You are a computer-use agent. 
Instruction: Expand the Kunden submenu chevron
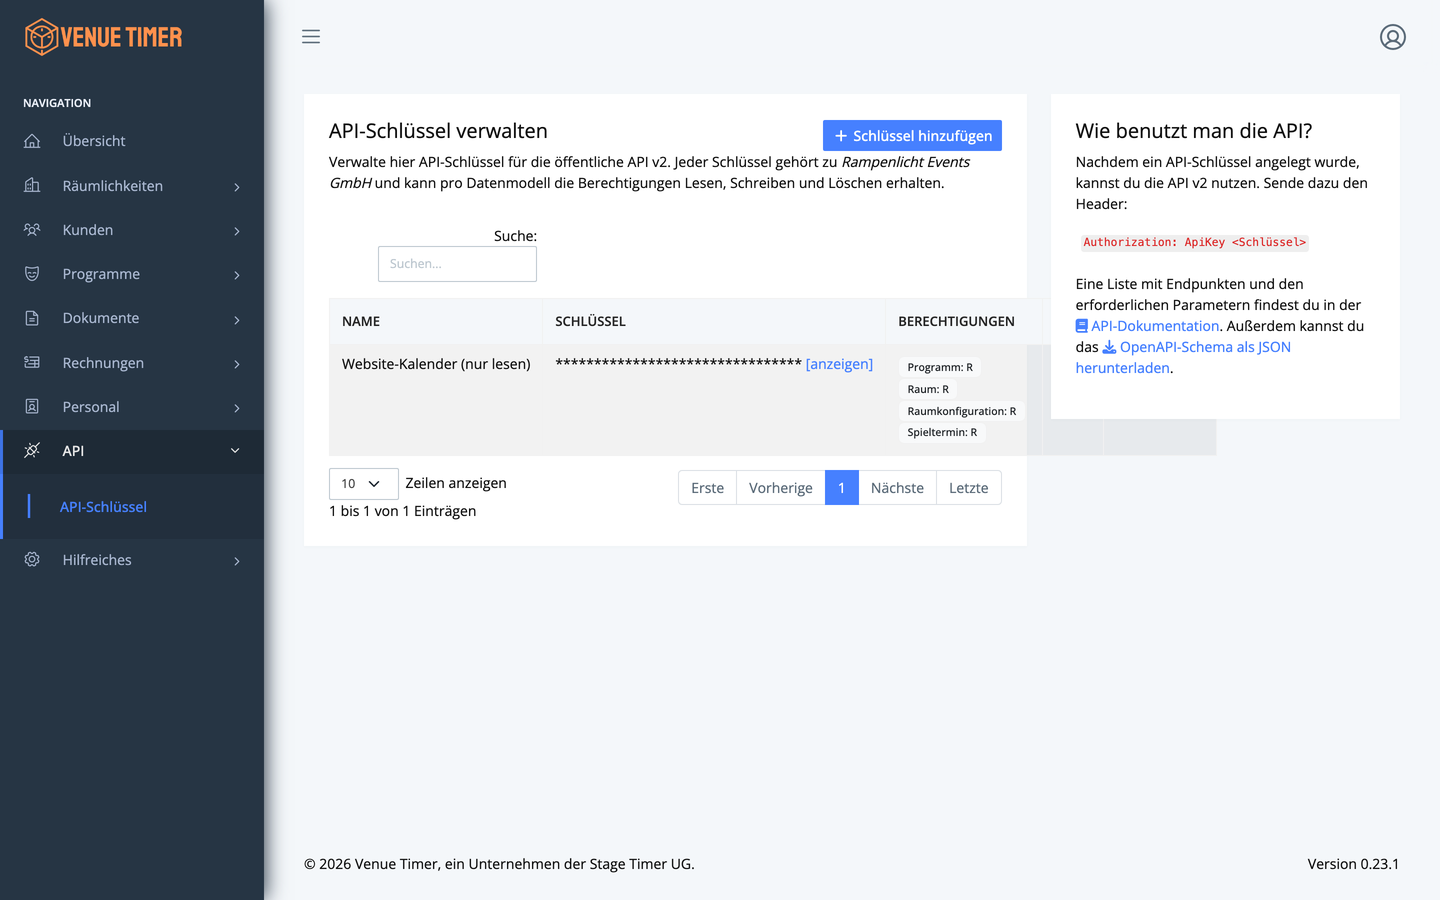point(237,231)
